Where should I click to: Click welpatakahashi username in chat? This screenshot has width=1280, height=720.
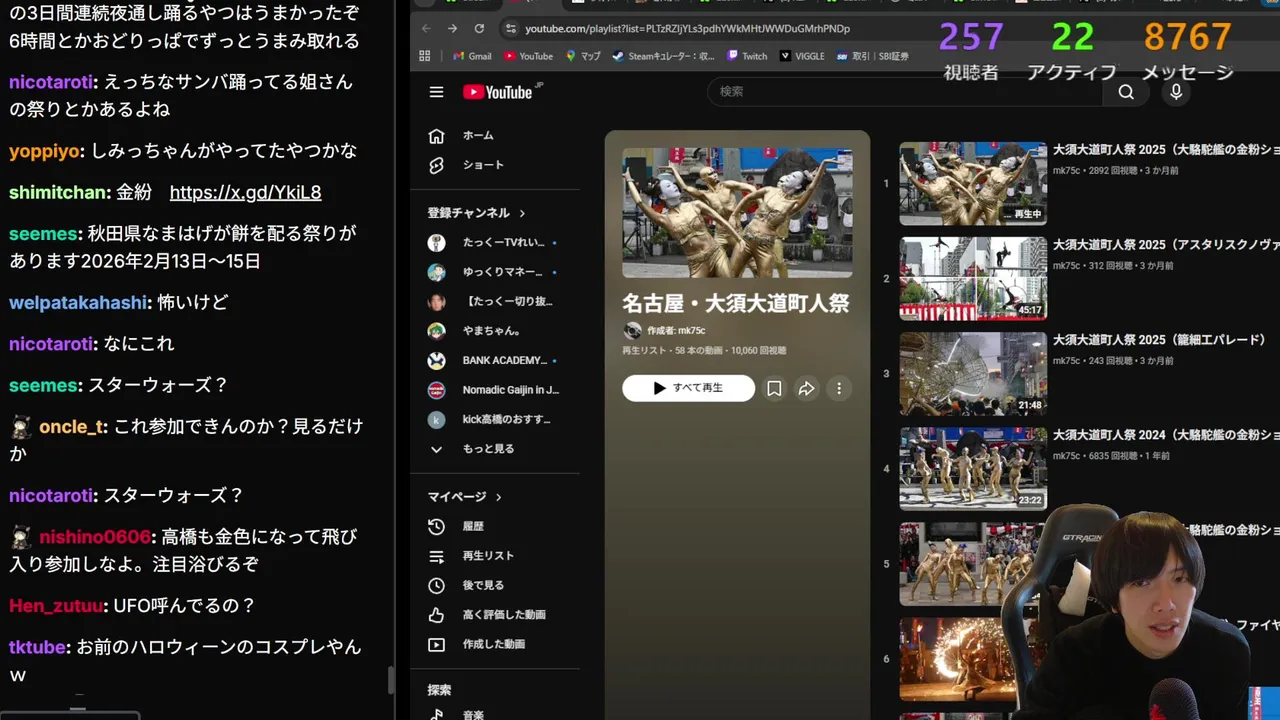click(x=80, y=302)
